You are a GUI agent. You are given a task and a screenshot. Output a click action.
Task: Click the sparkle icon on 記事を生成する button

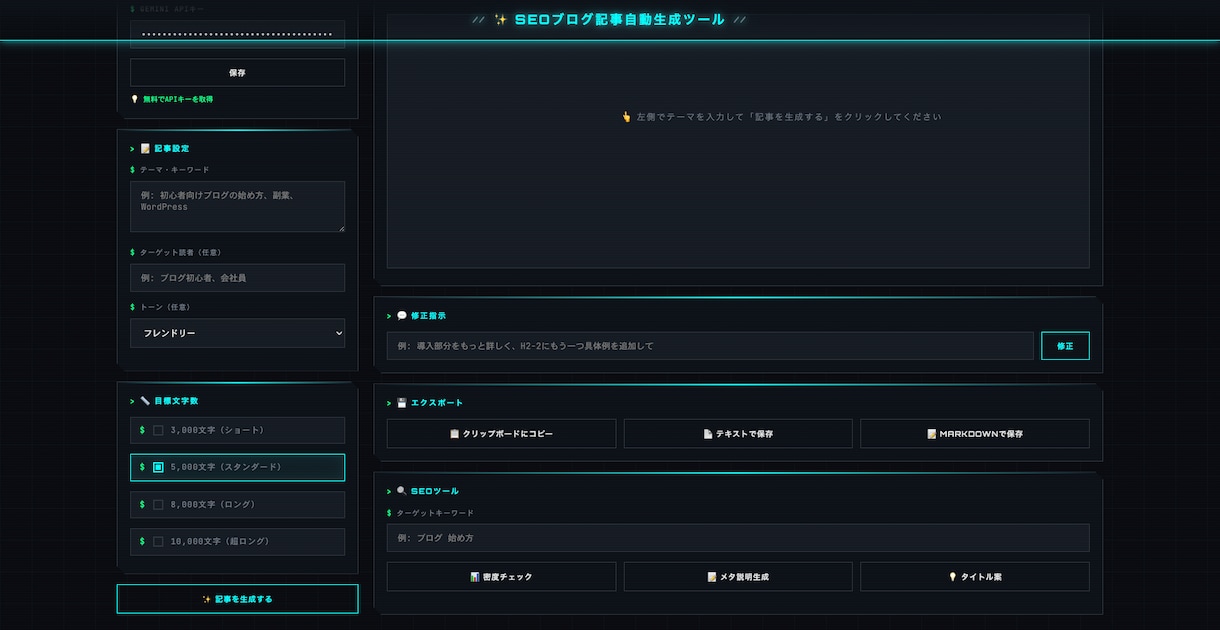207,599
